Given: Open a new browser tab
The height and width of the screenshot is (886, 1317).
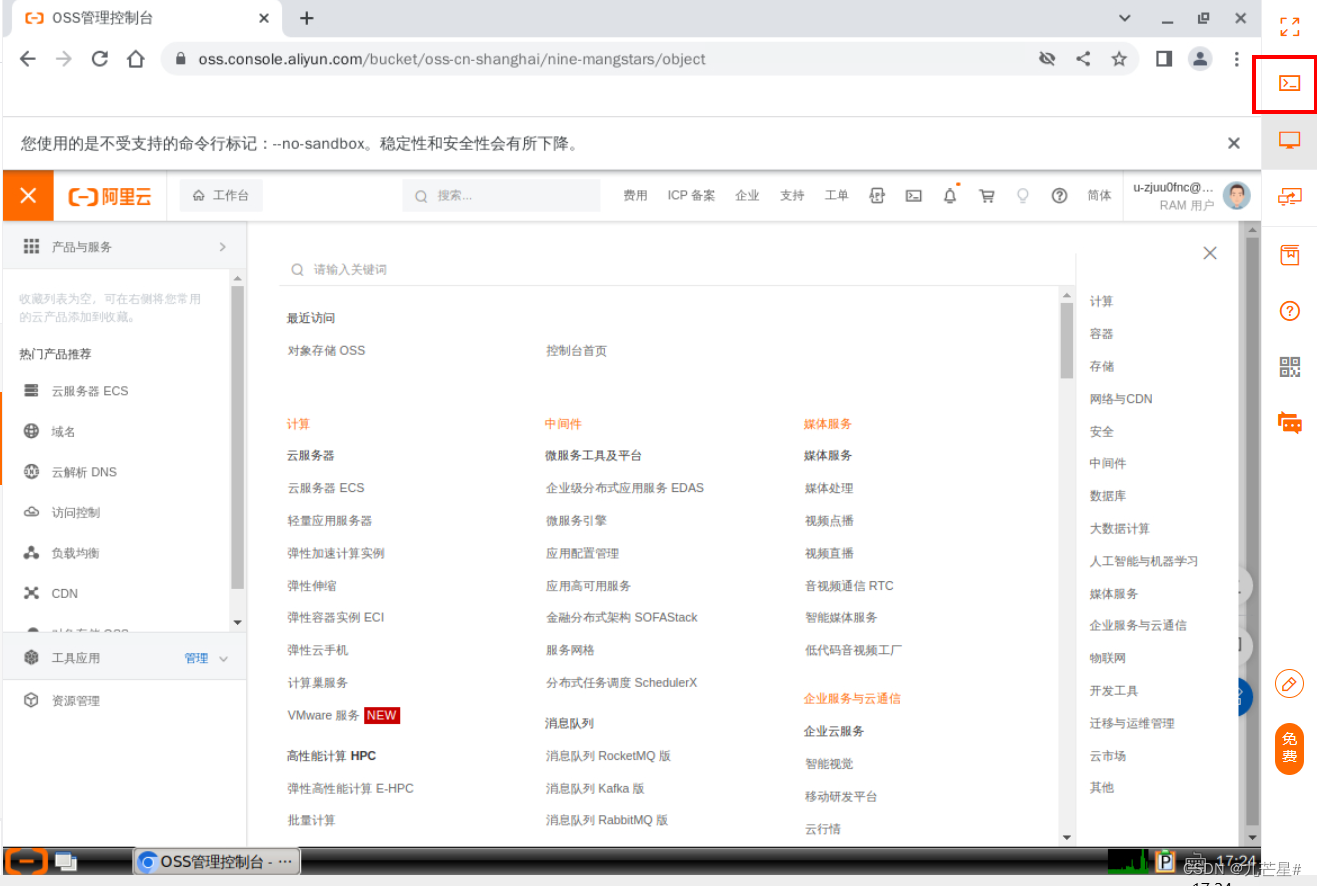Looking at the screenshot, I should tap(307, 18).
